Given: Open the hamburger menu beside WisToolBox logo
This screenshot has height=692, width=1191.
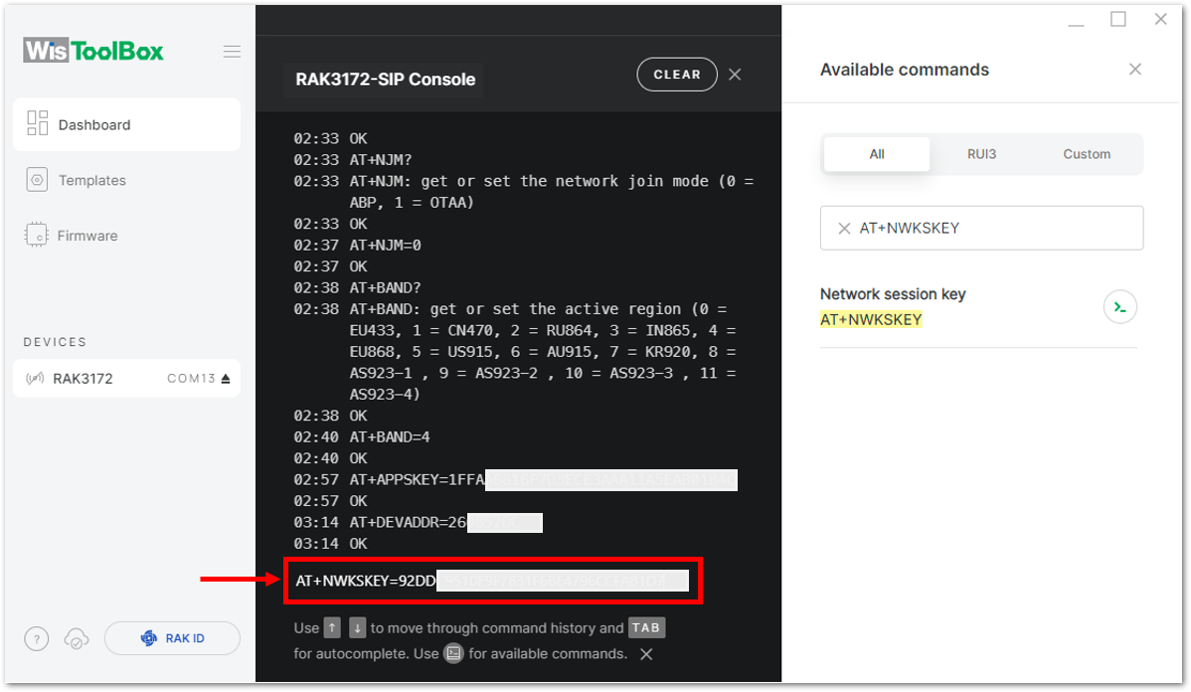Looking at the screenshot, I should click(232, 52).
